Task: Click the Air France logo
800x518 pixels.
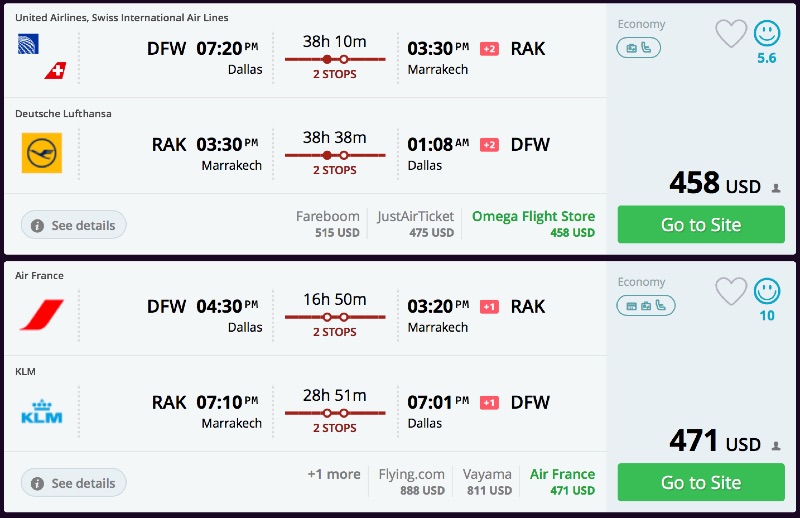Action: (42, 315)
